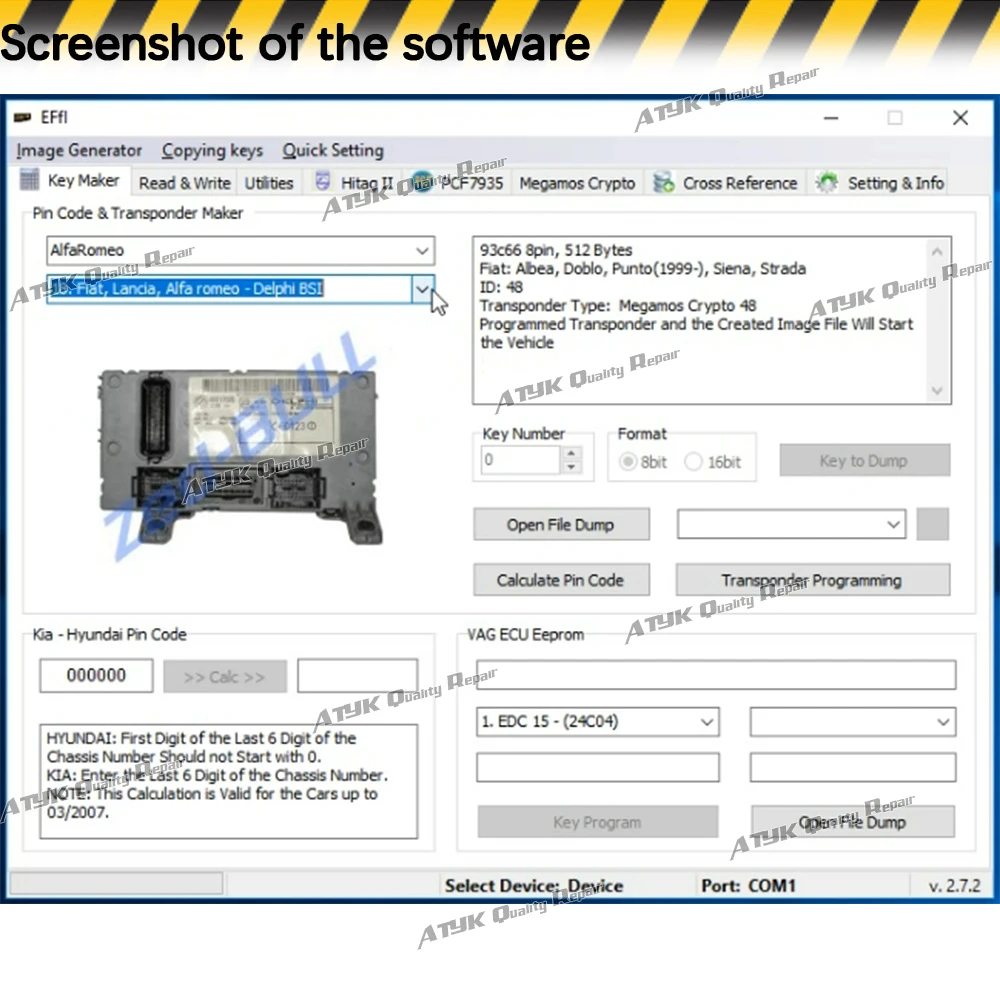Screen dimensions: 1000x1000
Task: Open the Quick Setting menu
Action: click(333, 151)
